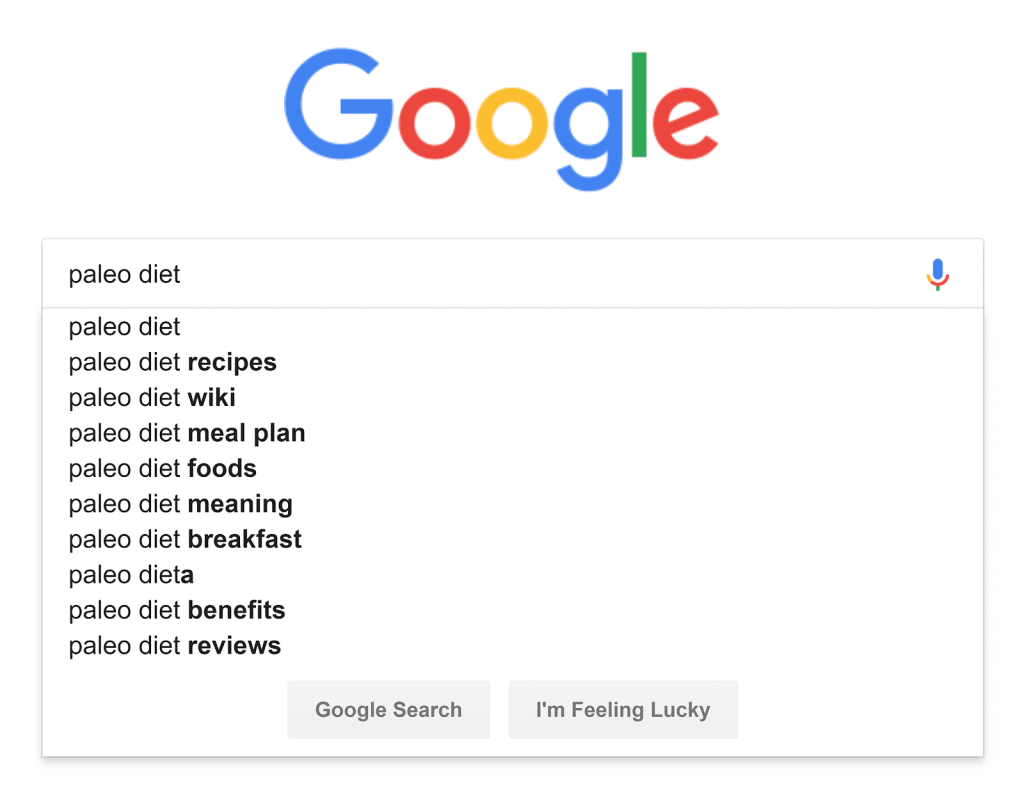Select the 'paleo diet' suggestion
This screenshot has width=1024, height=806.
click(124, 327)
